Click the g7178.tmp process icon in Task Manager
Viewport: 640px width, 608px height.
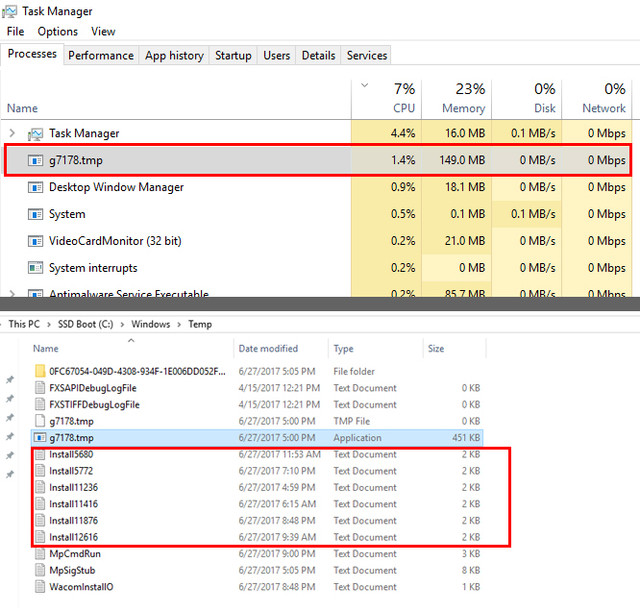(35, 160)
